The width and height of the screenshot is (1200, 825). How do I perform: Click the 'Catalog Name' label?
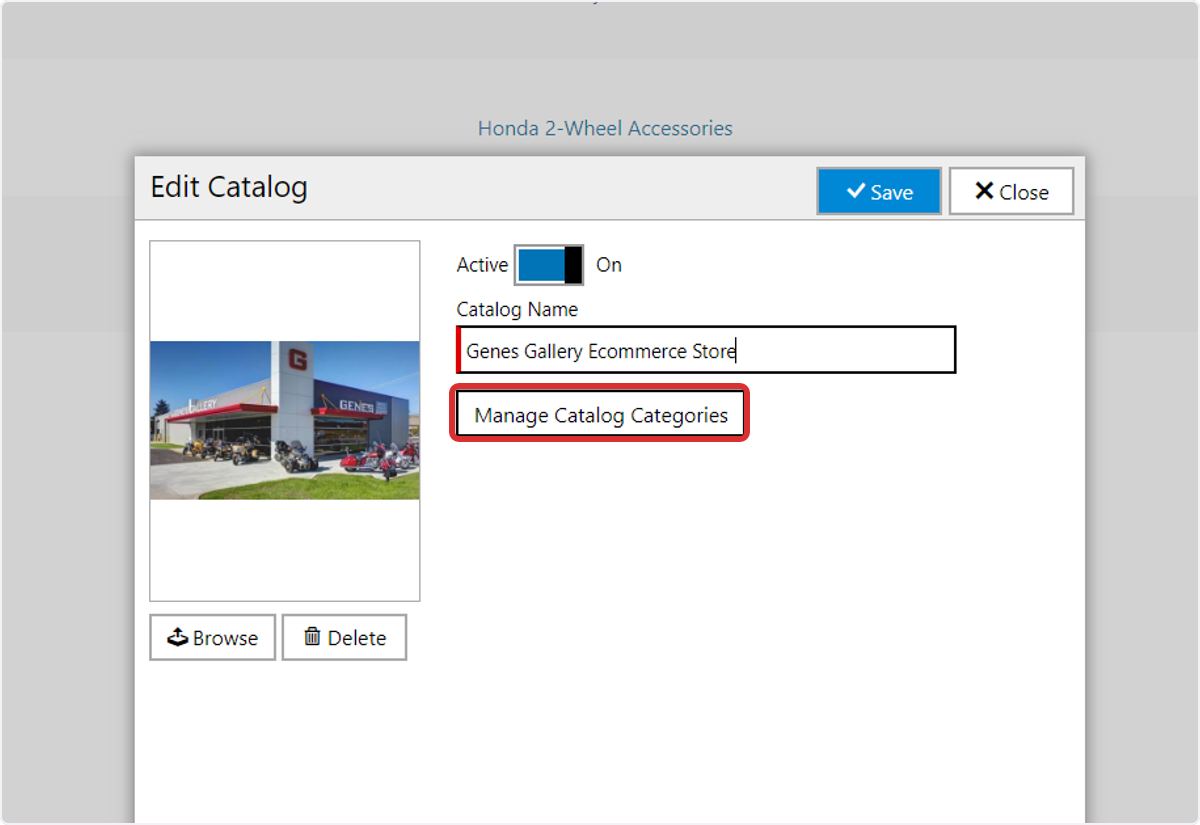517,309
